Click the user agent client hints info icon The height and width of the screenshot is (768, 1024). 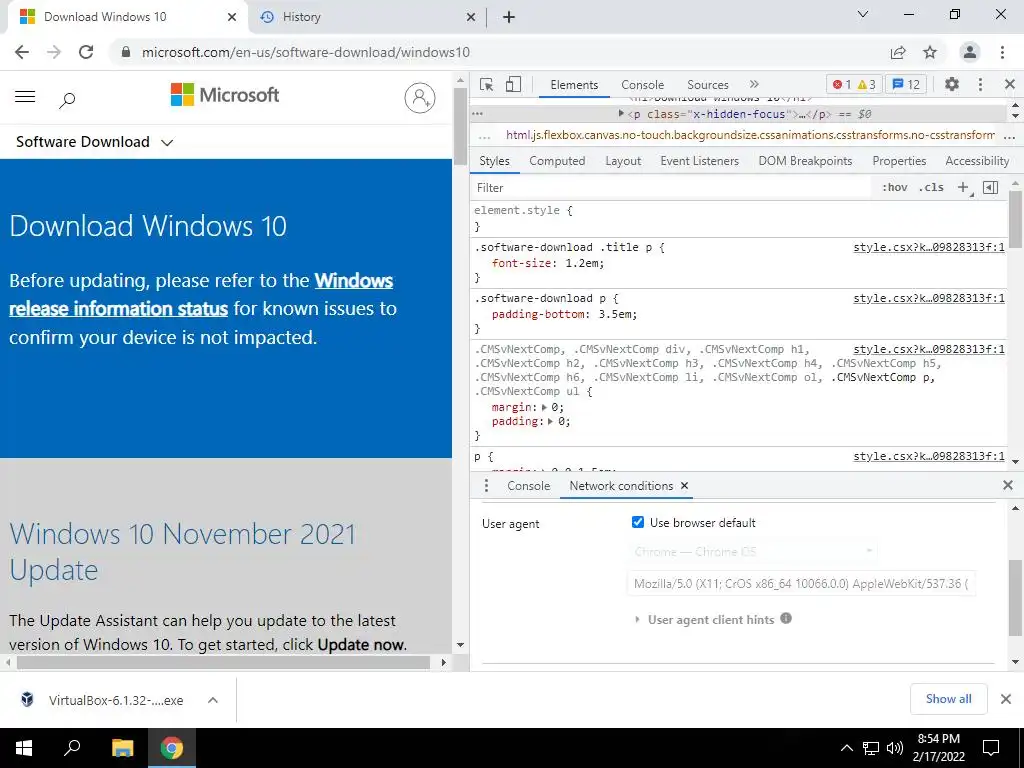[x=786, y=618]
